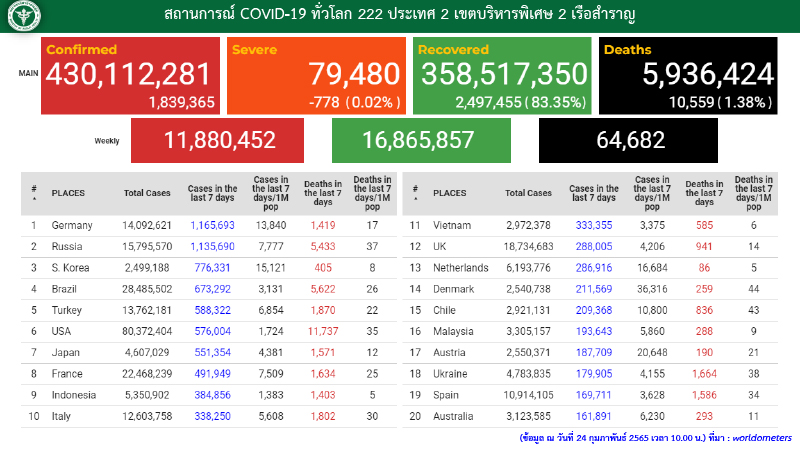This screenshot has height=450, width=800.
Task: Click Malaysia's 7-day cases 193,643
Action: [594, 332]
